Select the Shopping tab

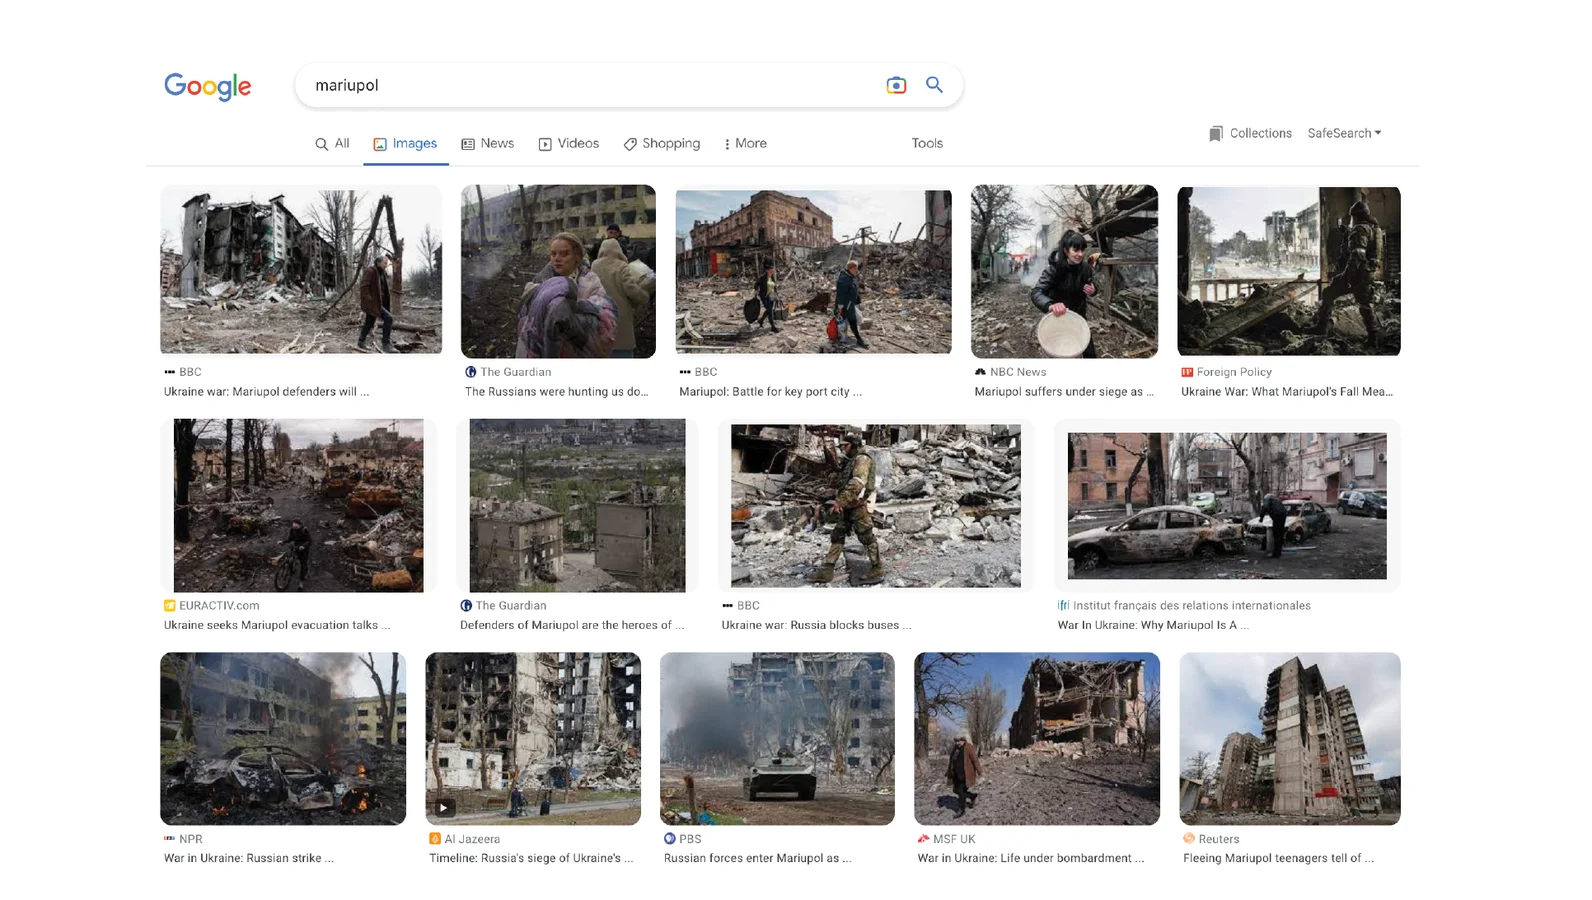click(x=661, y=143)
